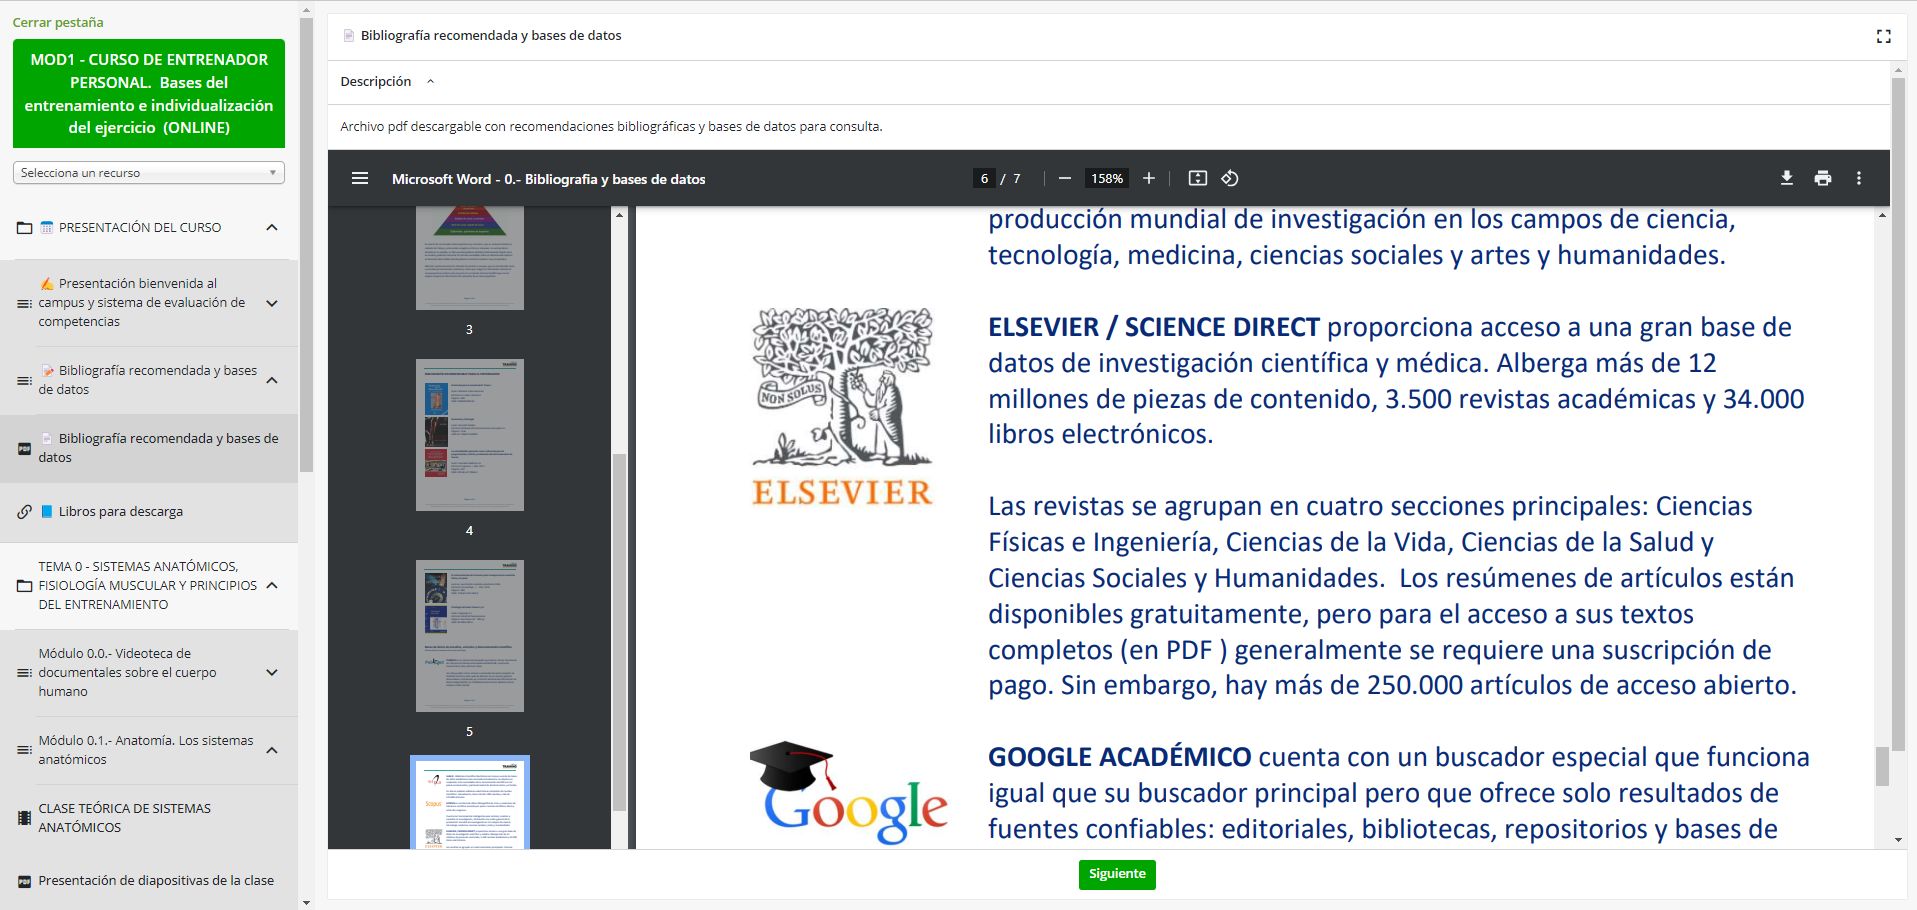The image size is (1917, 910).
Task: Toggle the PDF viewer sidebar menu icon
Action: 360,179
